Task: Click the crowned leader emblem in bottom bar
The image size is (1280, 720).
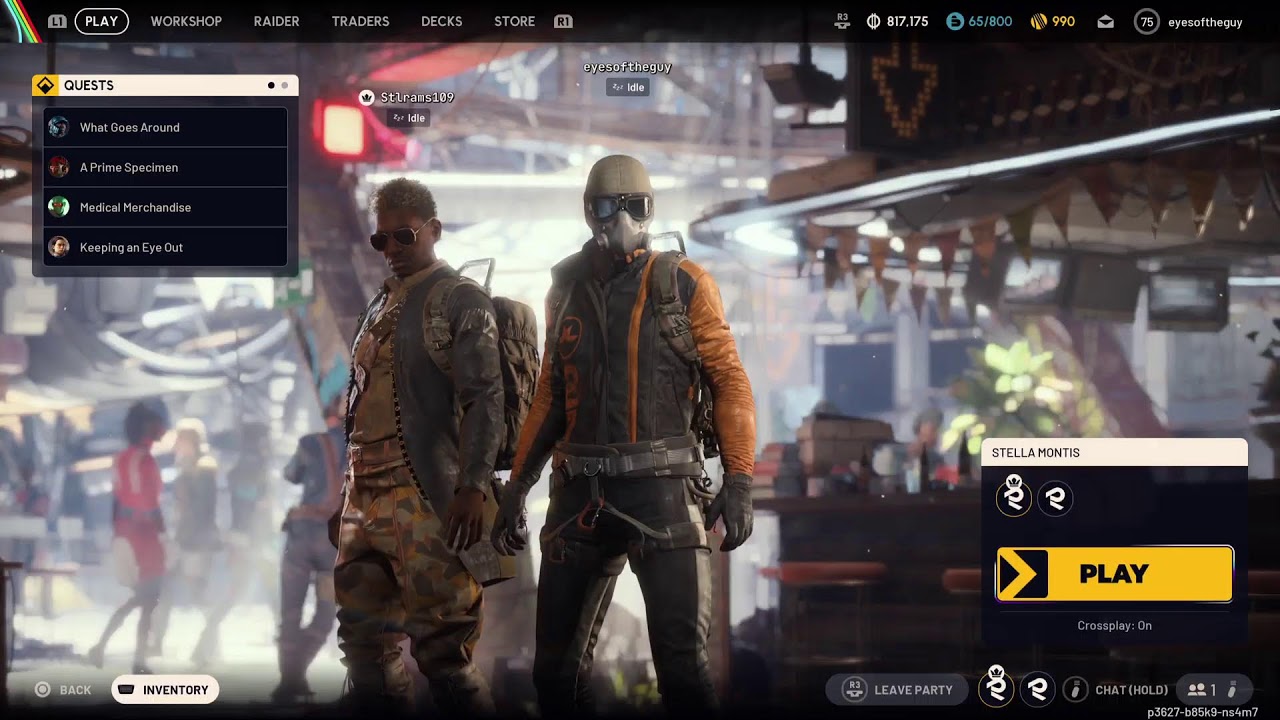Action: [x=996, y=687]
